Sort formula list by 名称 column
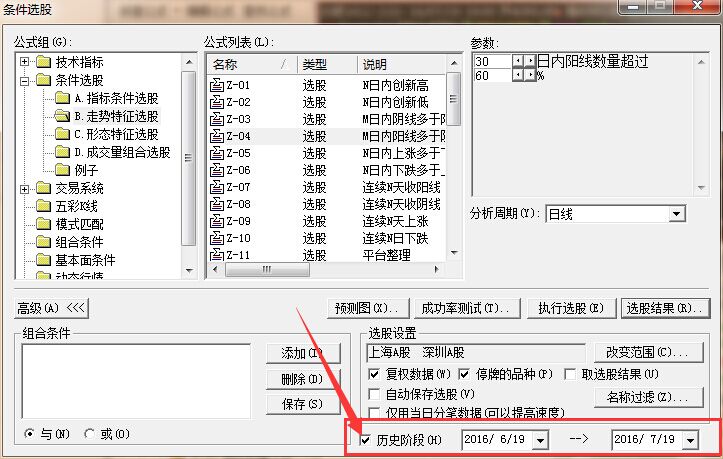Image resolution: width=723 pixels, height=459 pixels. click(252, 65)
